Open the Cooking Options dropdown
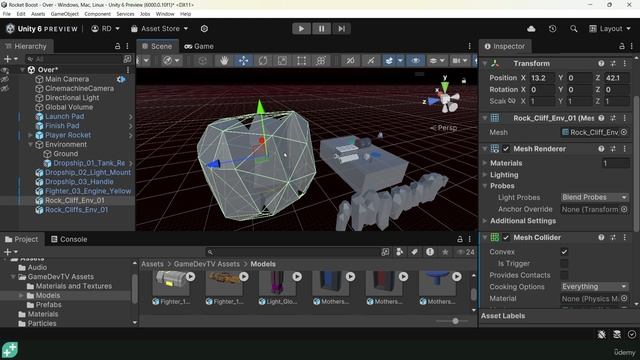The width and height of the screenshot is (640, 360). 594,287
